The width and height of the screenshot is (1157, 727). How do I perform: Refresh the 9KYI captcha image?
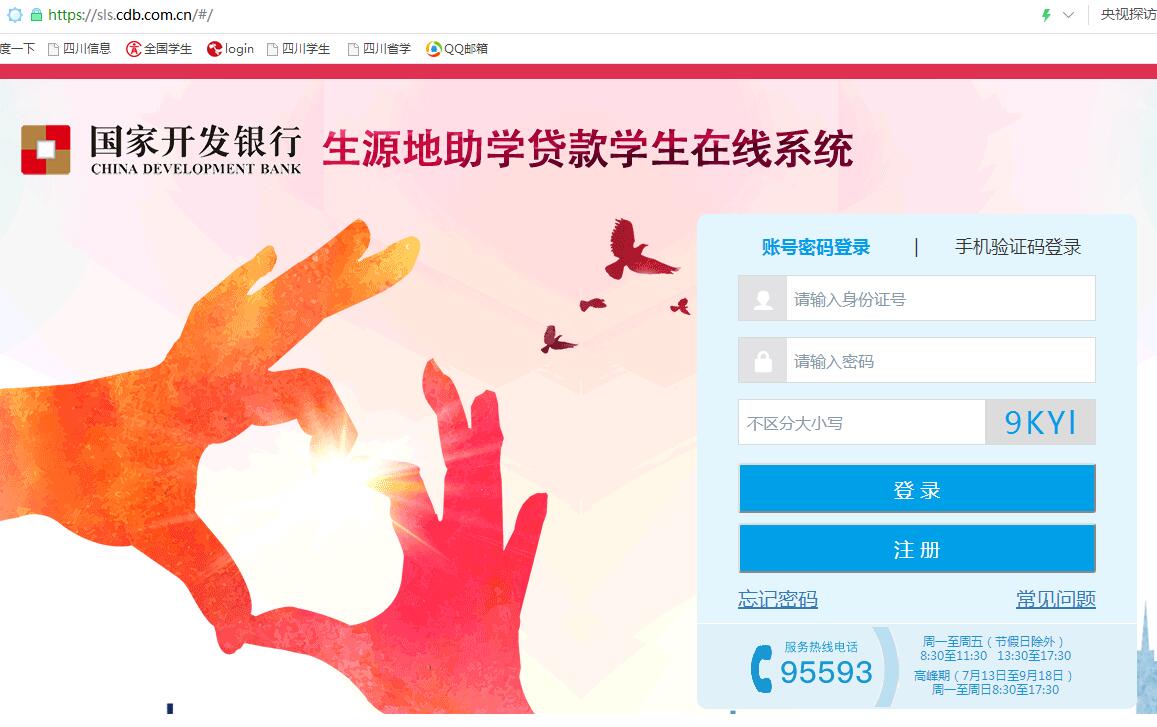point(1040,422)
